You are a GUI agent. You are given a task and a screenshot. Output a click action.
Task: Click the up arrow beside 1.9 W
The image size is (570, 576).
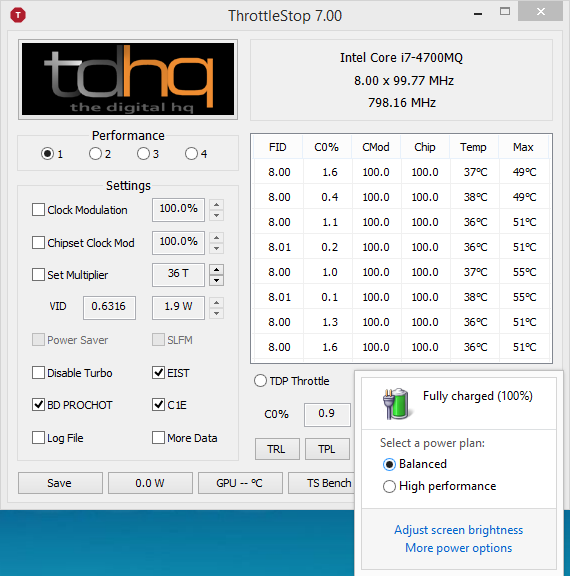tap(217, 303)
